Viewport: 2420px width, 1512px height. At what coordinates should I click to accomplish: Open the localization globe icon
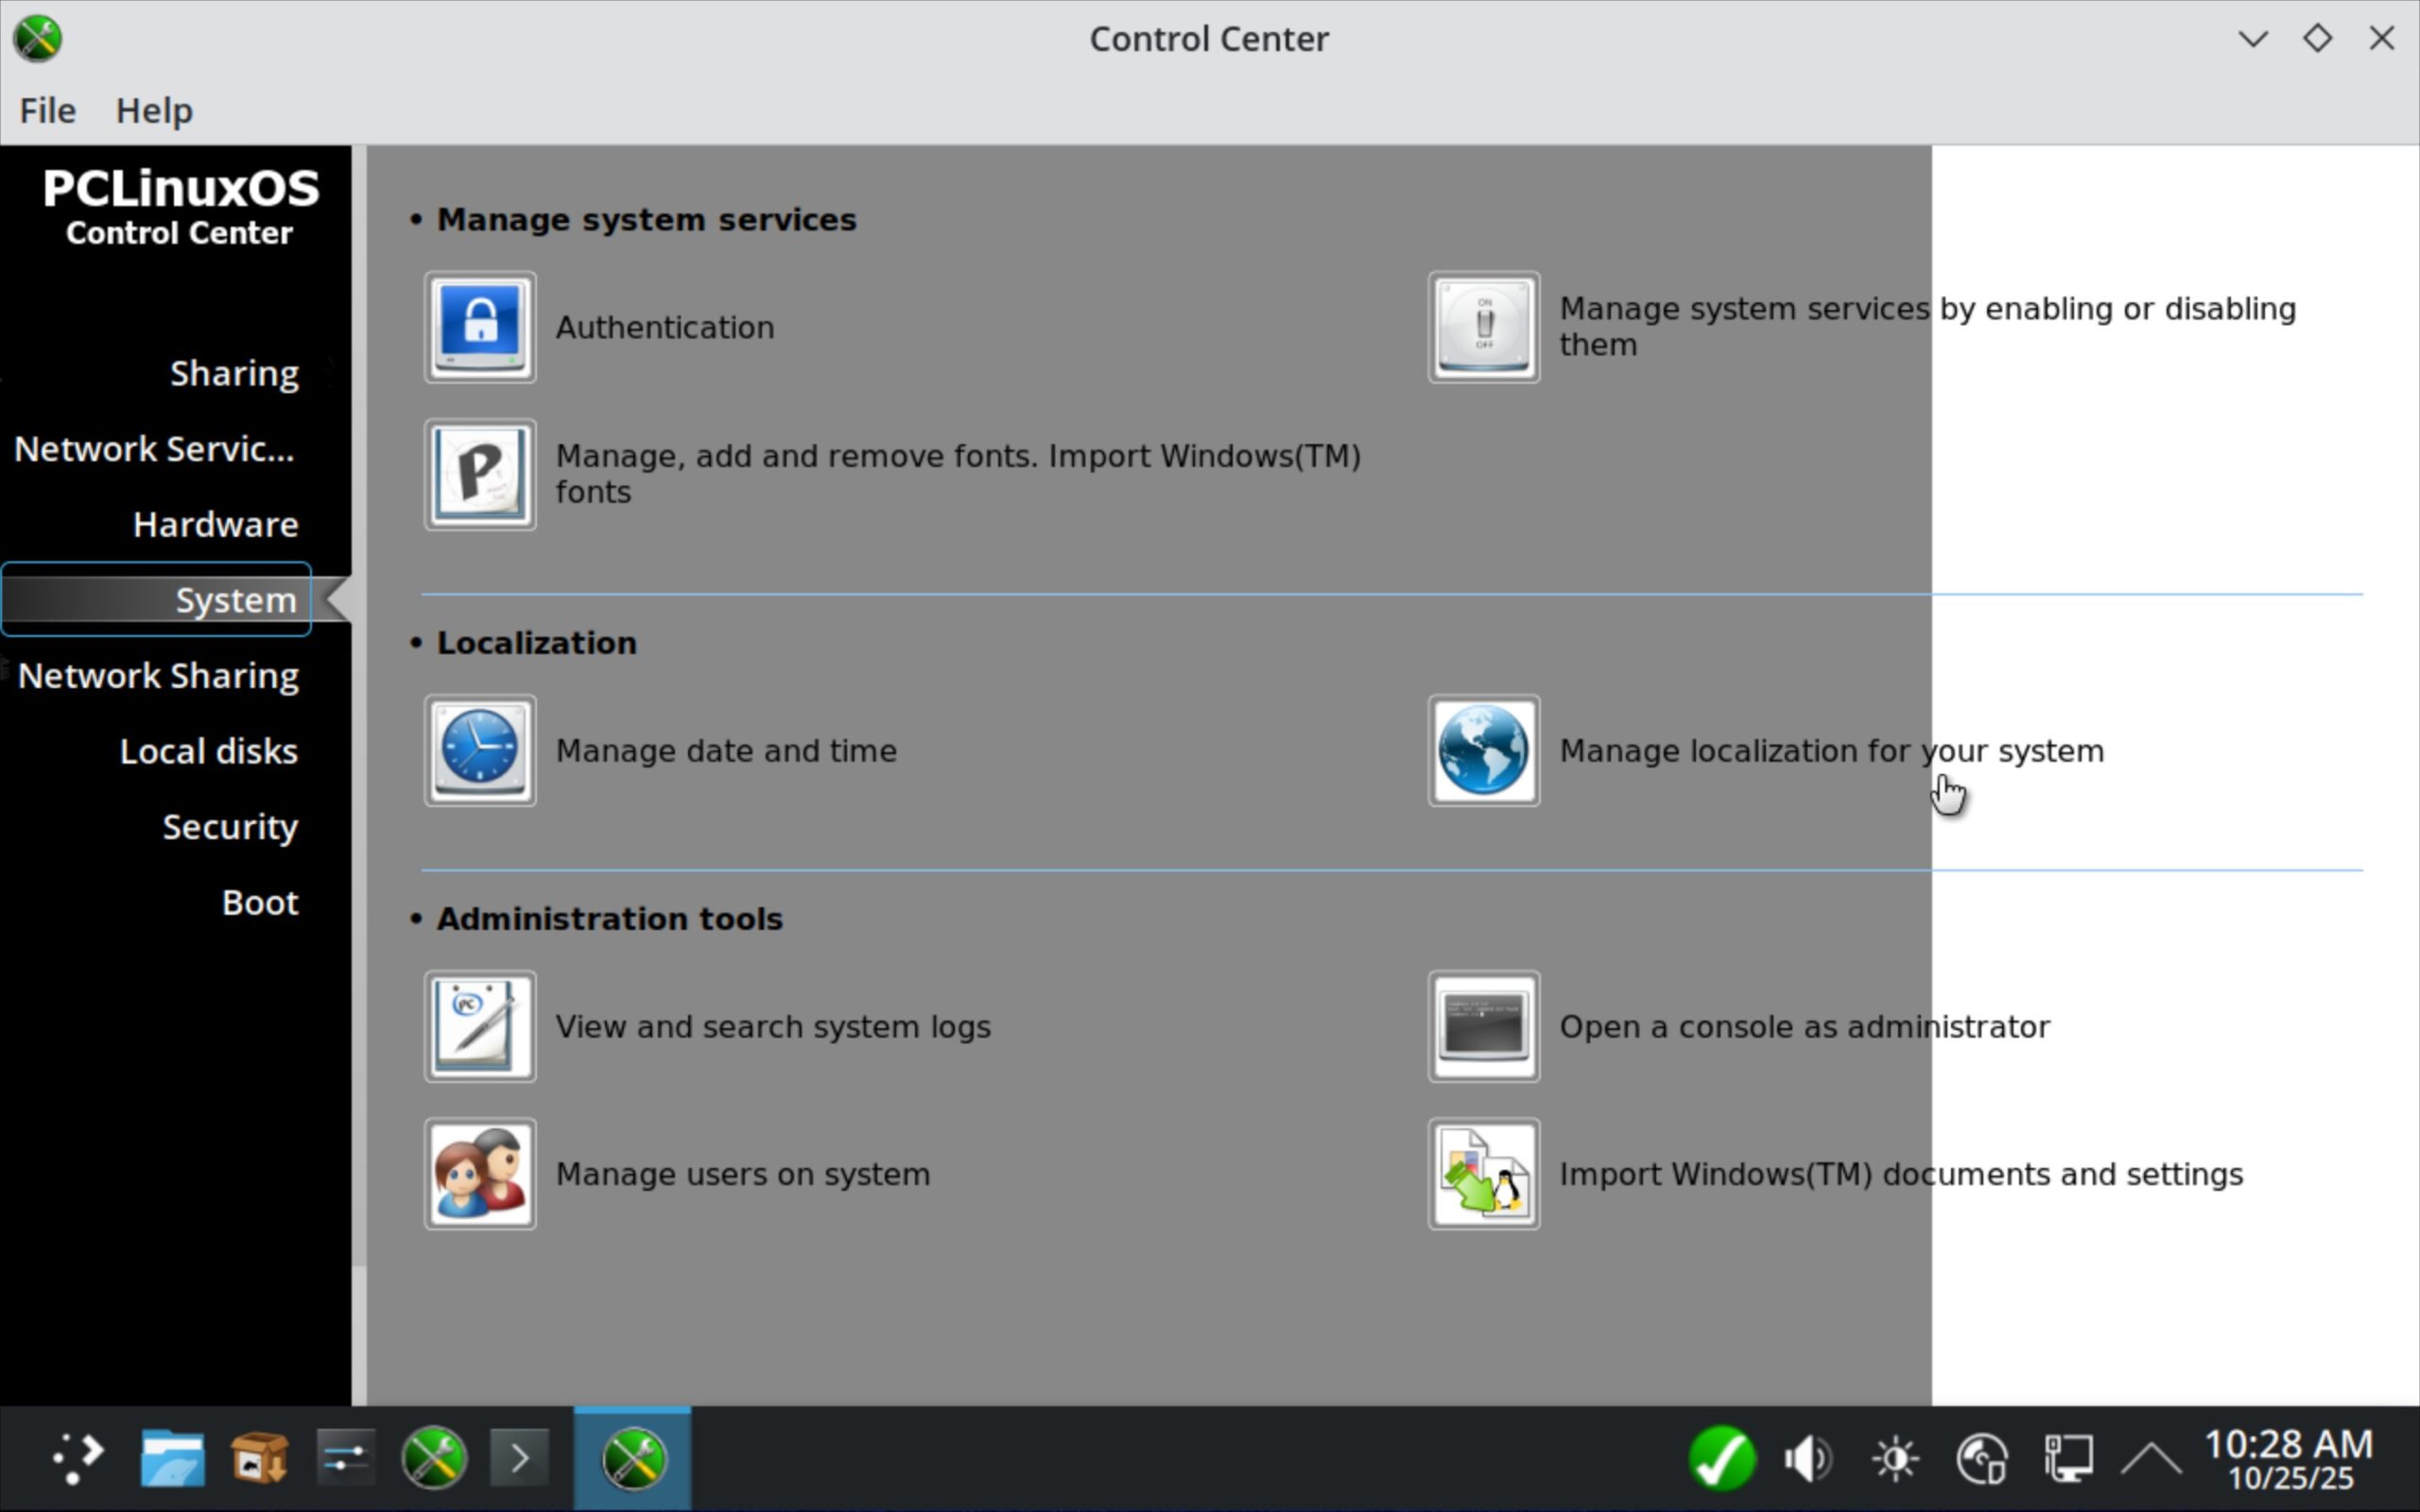(1483, 751)
